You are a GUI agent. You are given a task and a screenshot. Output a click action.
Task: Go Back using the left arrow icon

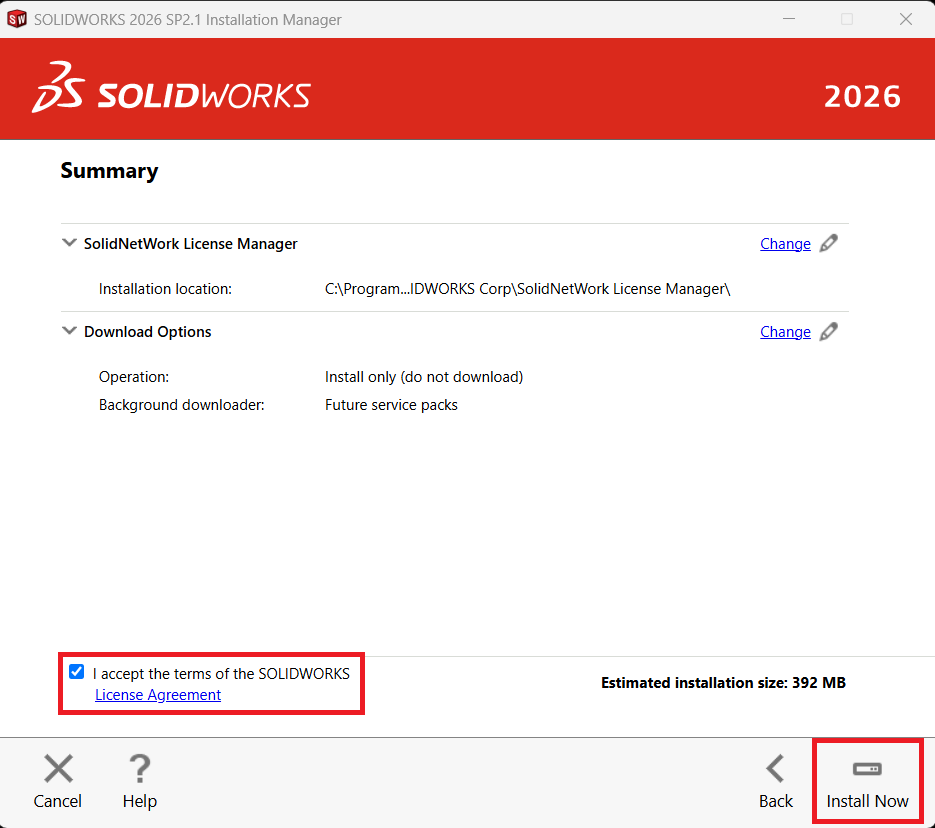775,768
